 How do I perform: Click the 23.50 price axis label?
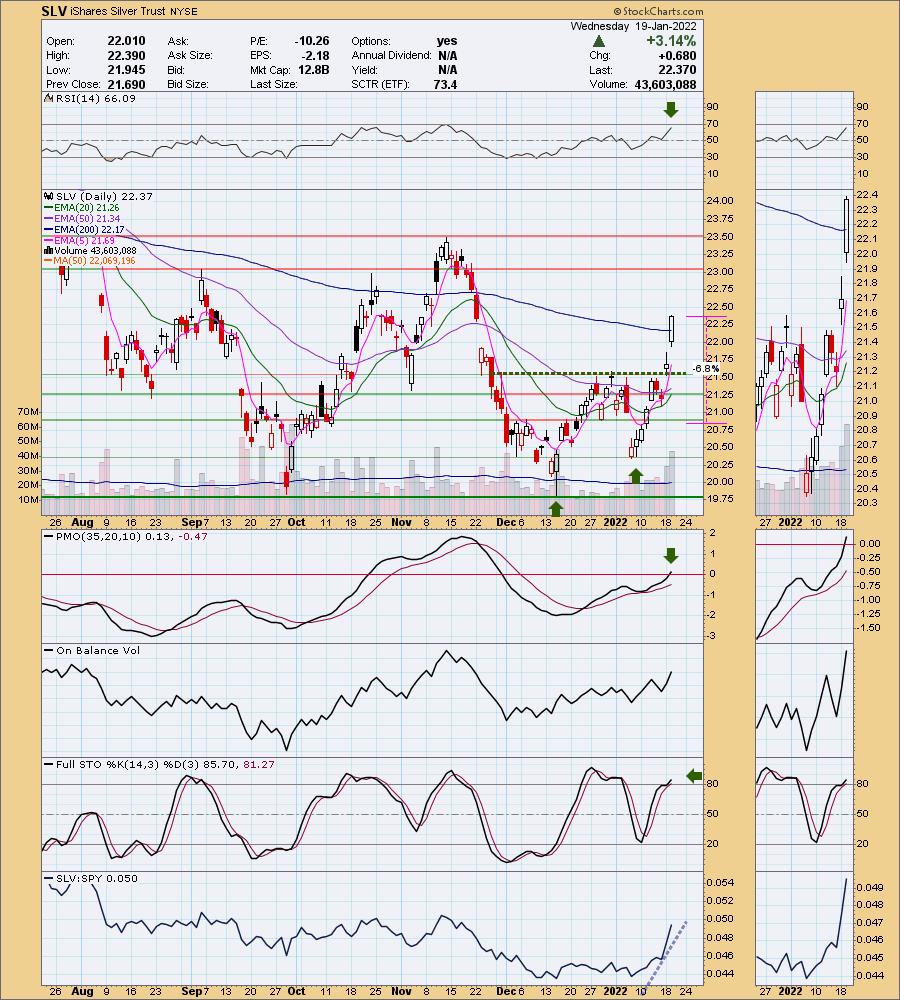pyautogui.click(x=719, y=237)
